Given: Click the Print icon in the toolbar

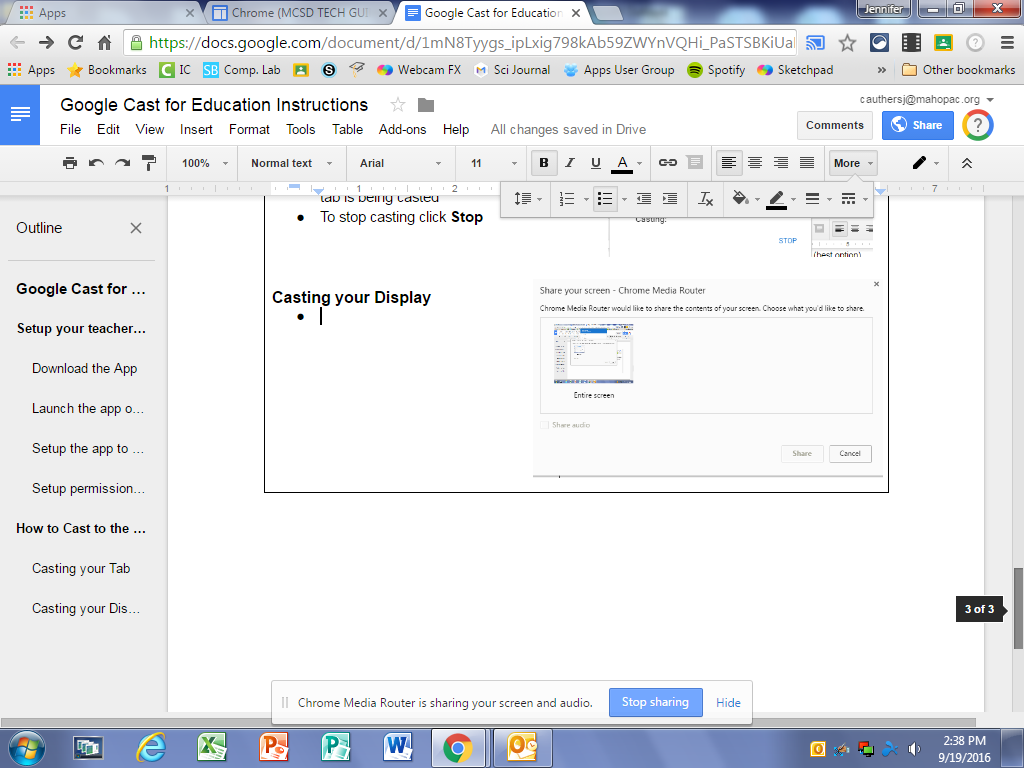Looking at the screenshot, I should coord(70,163).
